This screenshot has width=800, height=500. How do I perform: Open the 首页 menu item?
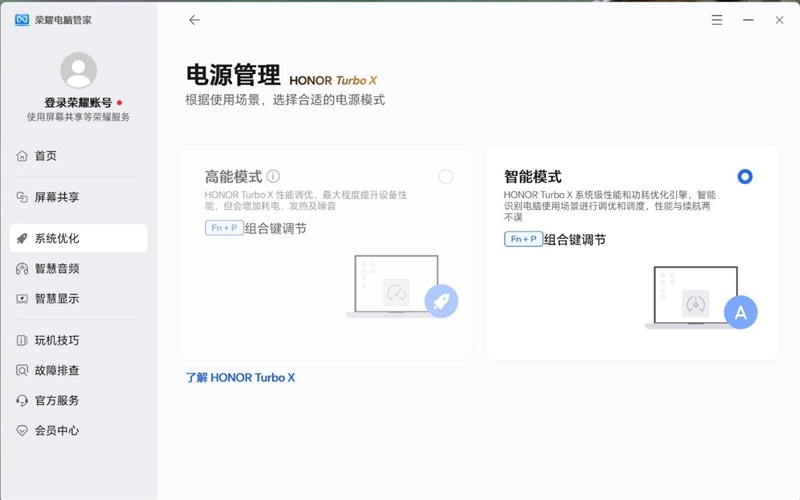[x=79, y=156]
